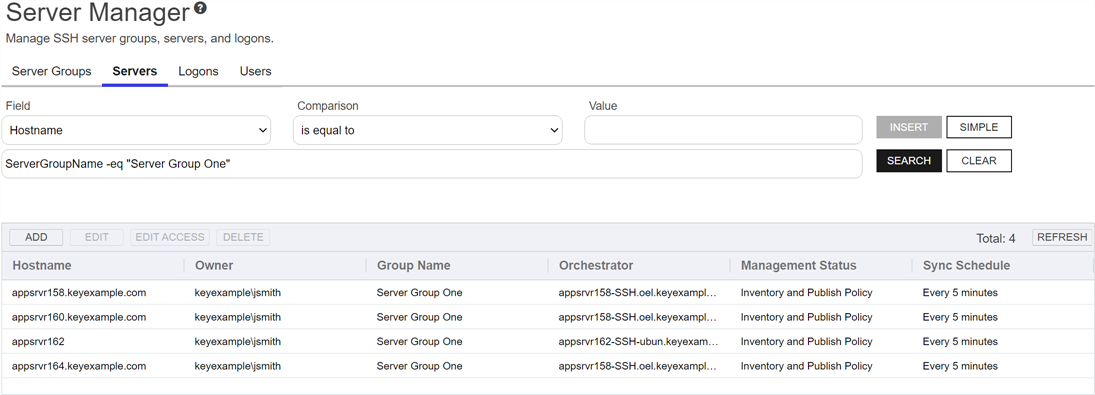Click into the Value input field
This screenshot has width=1095, height=395.
pos(723,130)
